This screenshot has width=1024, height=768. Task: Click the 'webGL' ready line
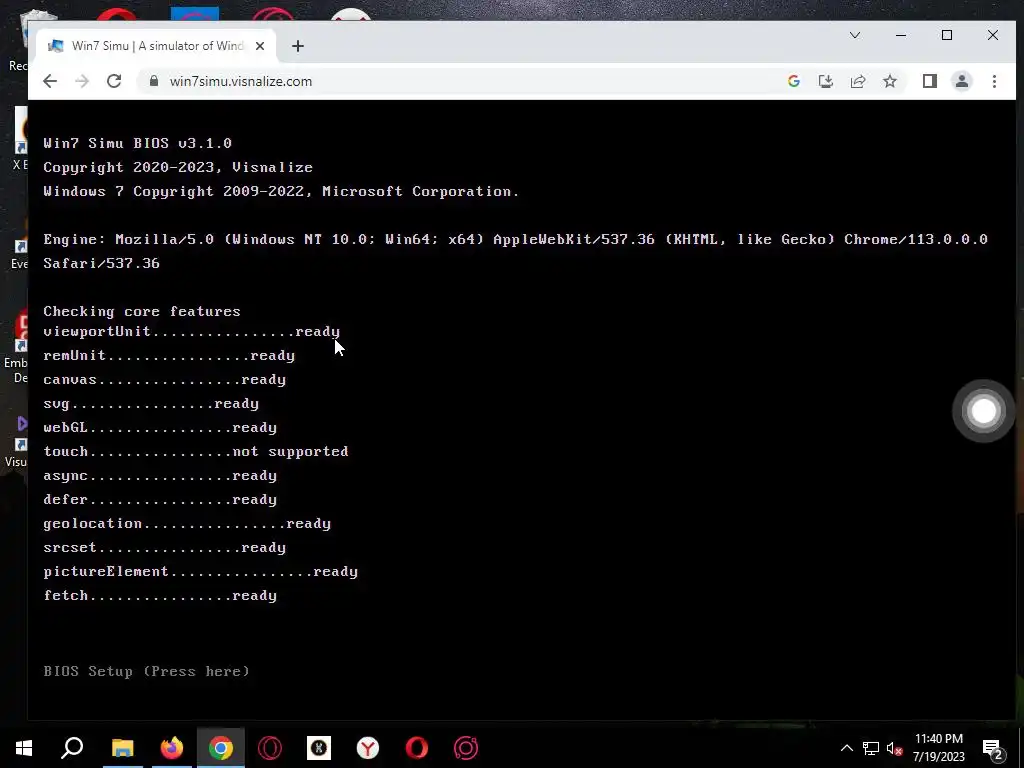tap(160, 428)
